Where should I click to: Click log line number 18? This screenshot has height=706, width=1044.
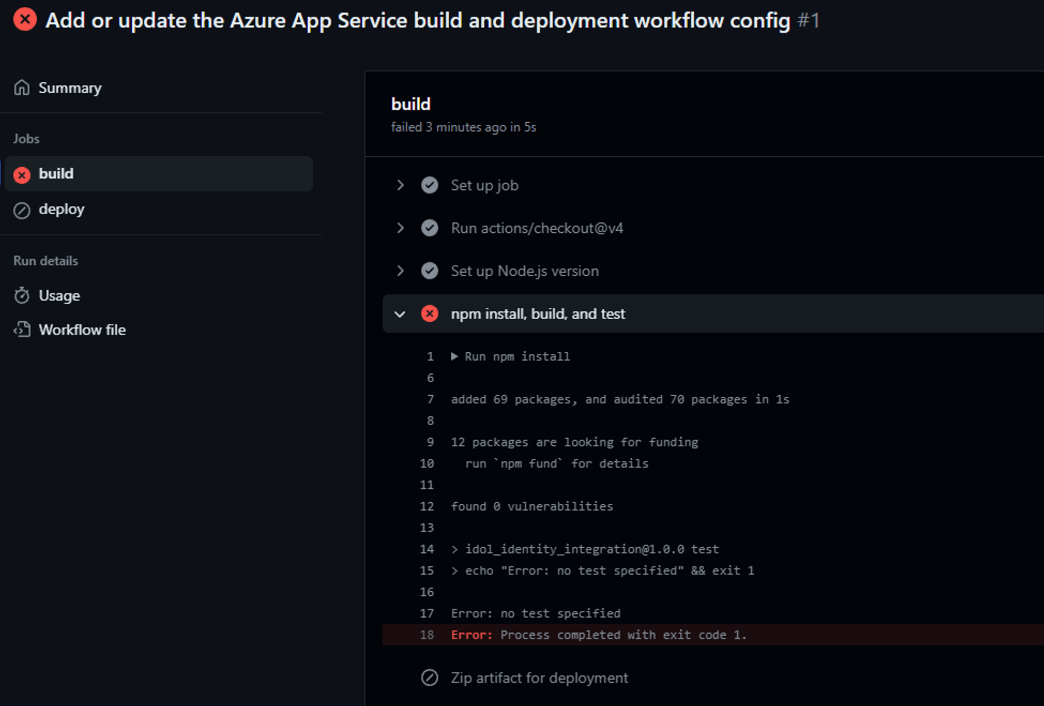pyautogui.click(x=427, y=635)
